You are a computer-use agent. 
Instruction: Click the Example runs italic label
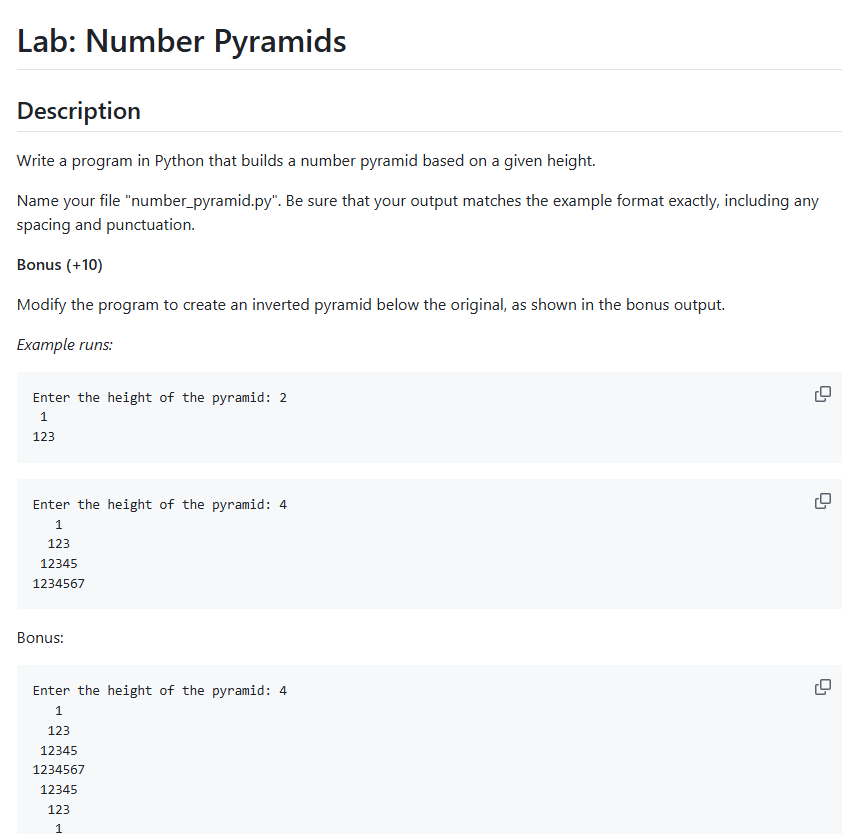pos(64,344)
